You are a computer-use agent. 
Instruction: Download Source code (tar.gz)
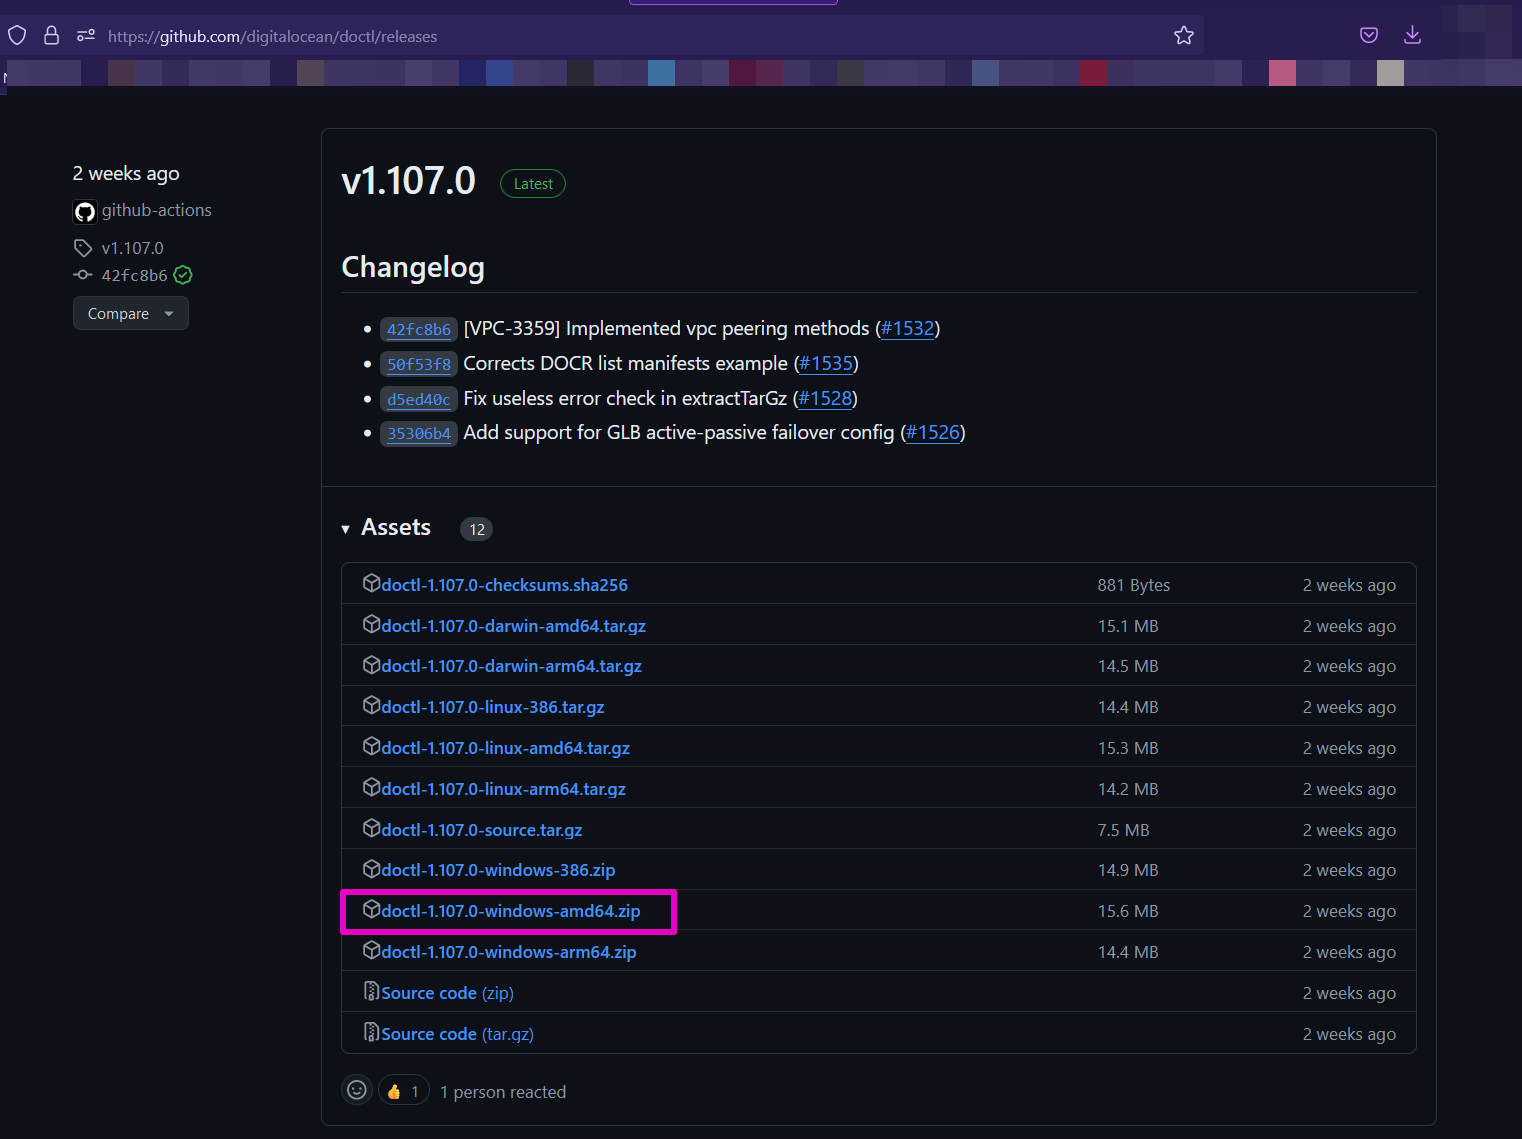tap(457, 1034)
